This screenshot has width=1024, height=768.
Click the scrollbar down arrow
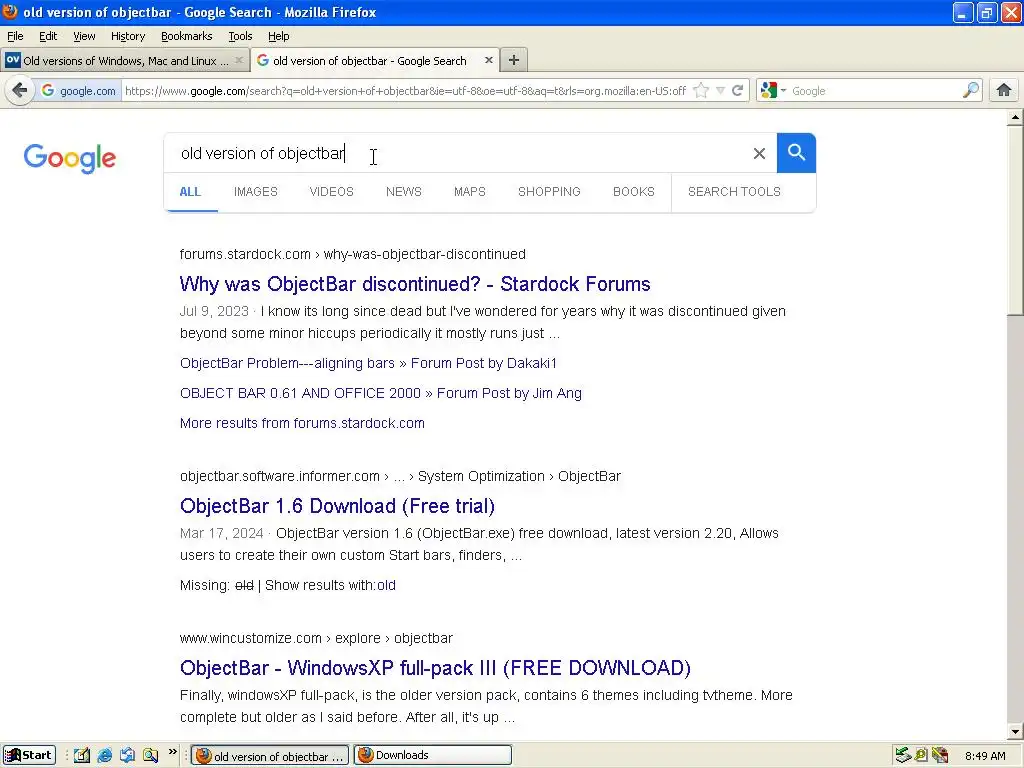[1015, 731]
